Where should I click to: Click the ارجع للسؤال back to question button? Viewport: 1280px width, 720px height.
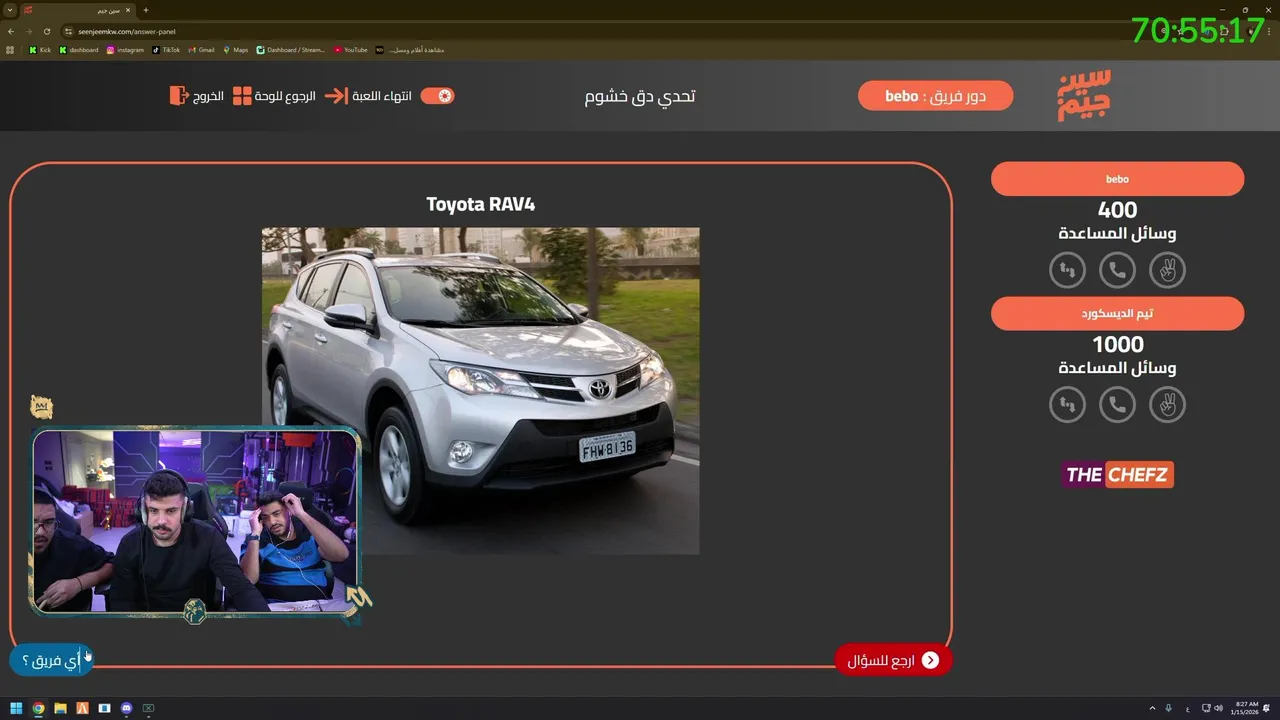[893, 660]
